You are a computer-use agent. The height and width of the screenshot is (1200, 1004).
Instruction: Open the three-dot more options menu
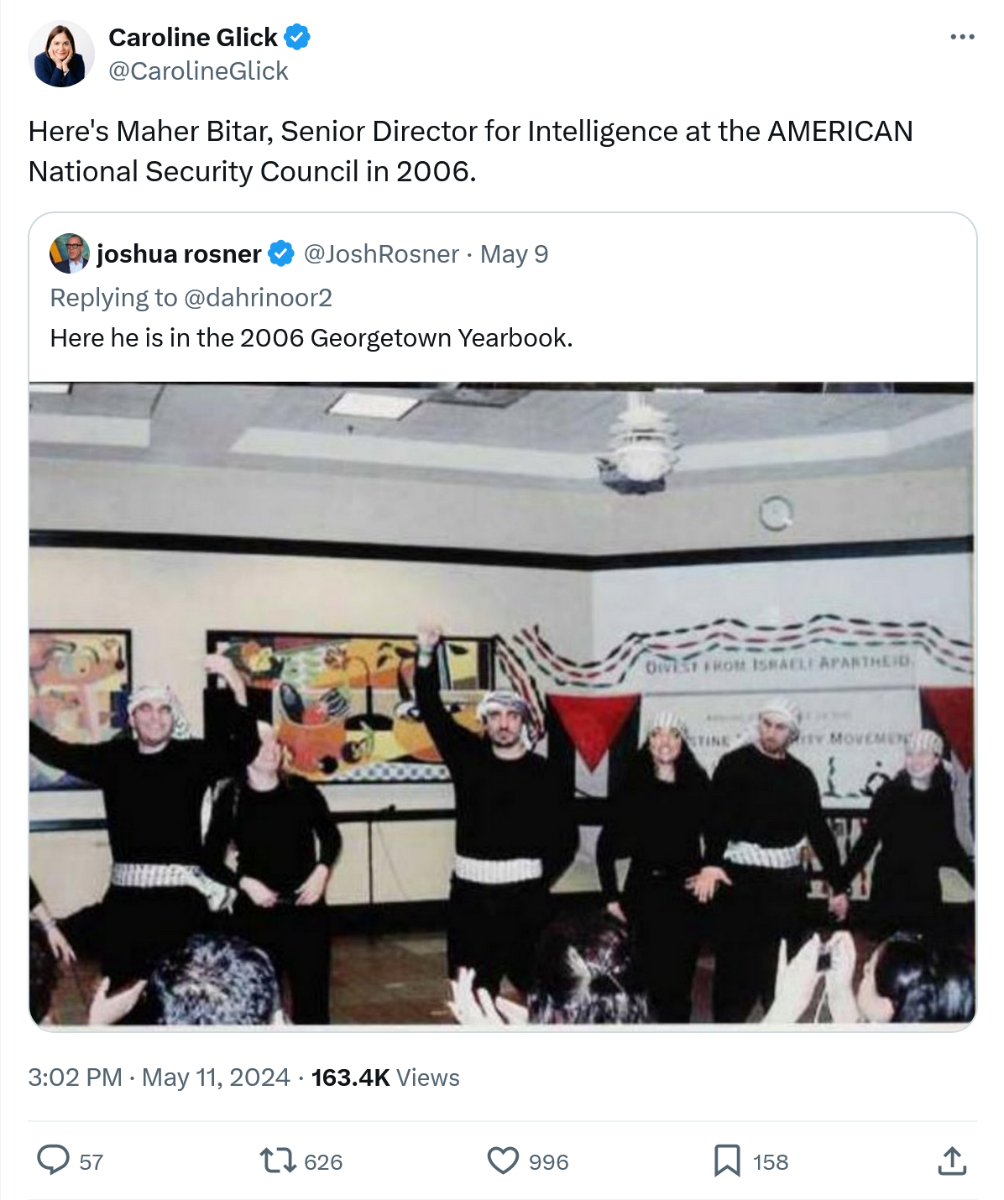pos(961,37)
